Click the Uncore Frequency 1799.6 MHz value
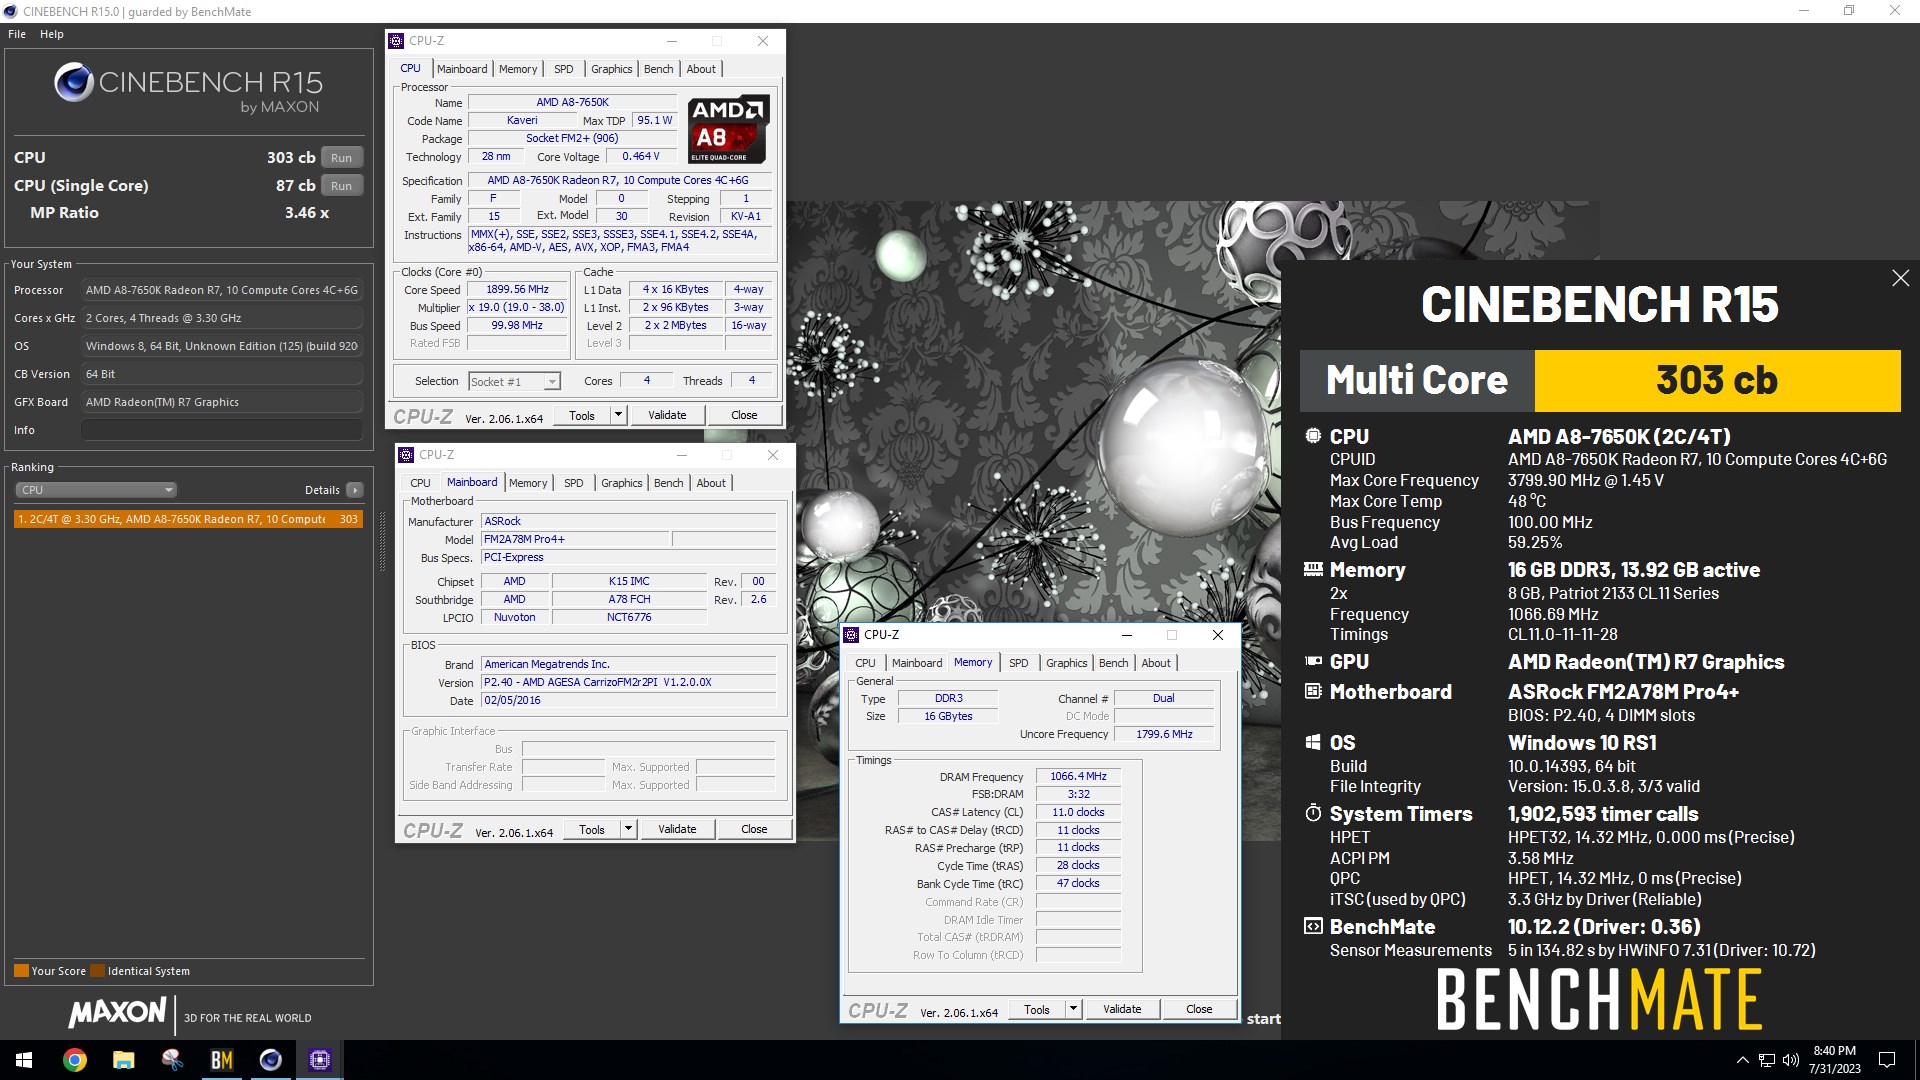The height and width of the screenshot is (1080, 1920). [x=1164, y=734]
